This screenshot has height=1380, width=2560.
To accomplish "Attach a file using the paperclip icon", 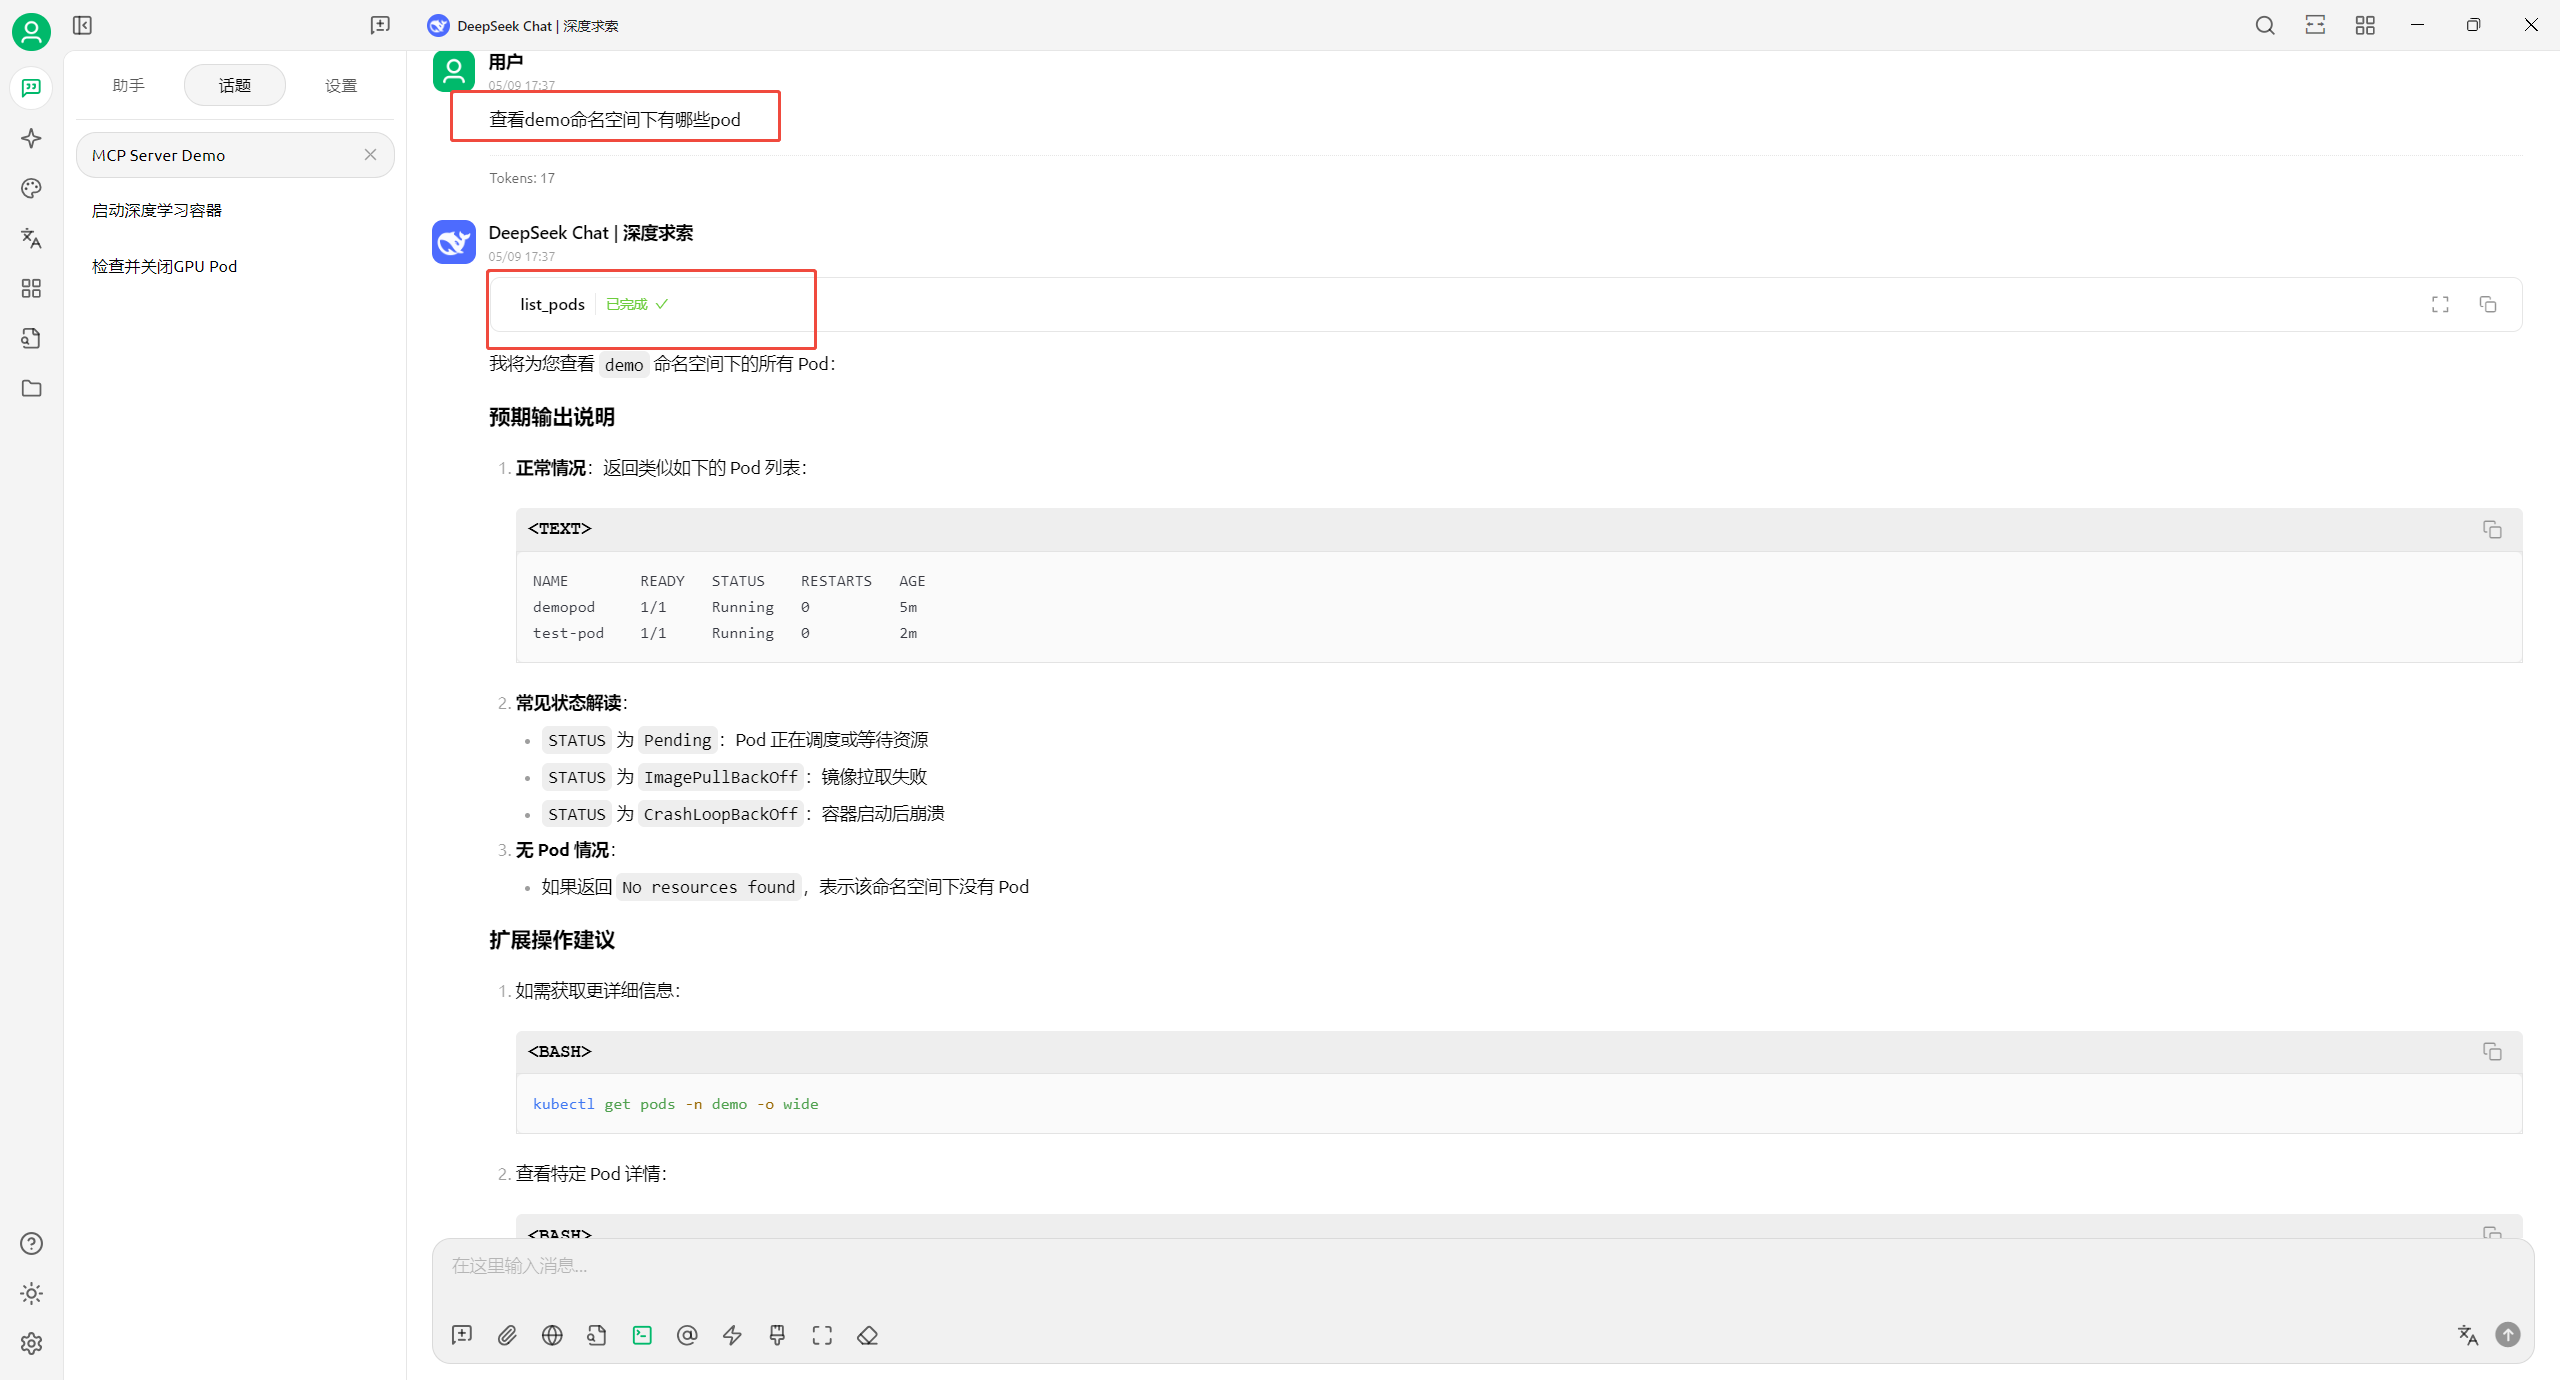I will tap(507, 1335).
